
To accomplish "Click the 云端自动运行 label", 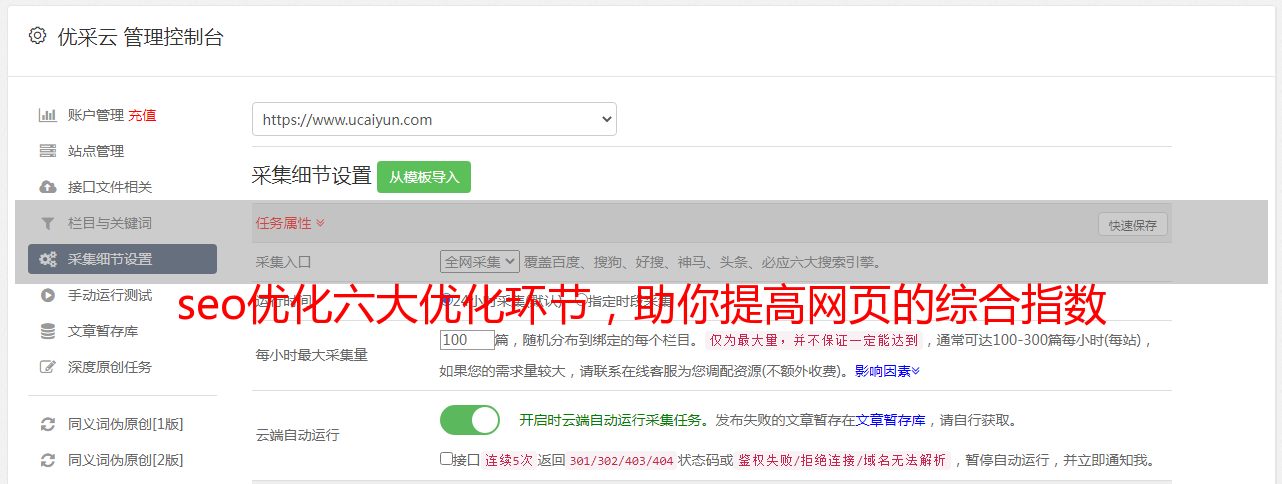I will tap(298, 435).
